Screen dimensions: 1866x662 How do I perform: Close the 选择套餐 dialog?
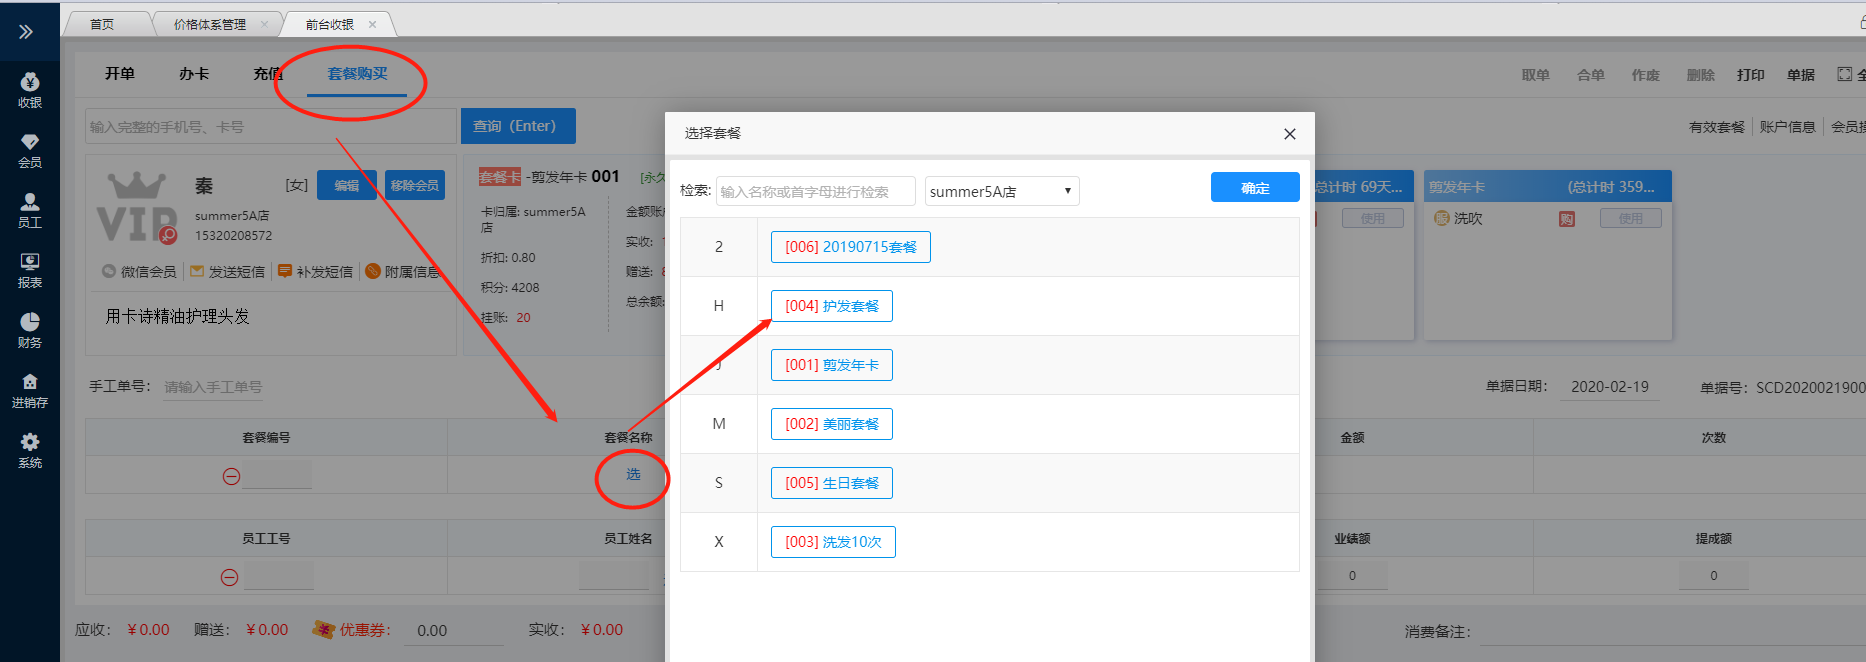coord(1290,134)
